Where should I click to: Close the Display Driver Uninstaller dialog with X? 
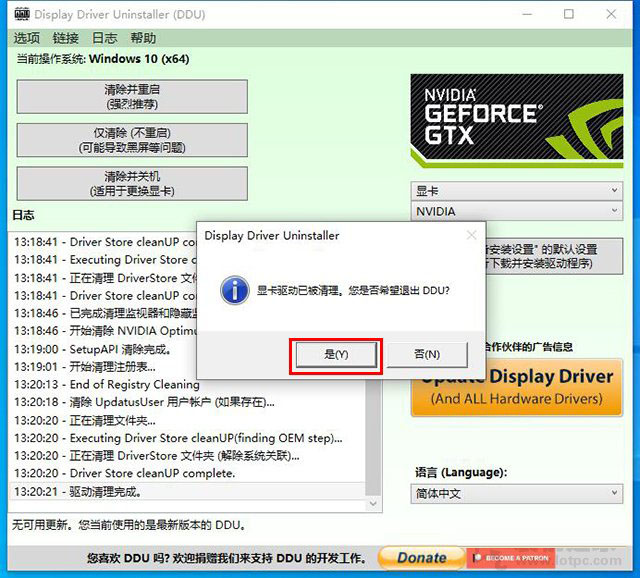472,236
